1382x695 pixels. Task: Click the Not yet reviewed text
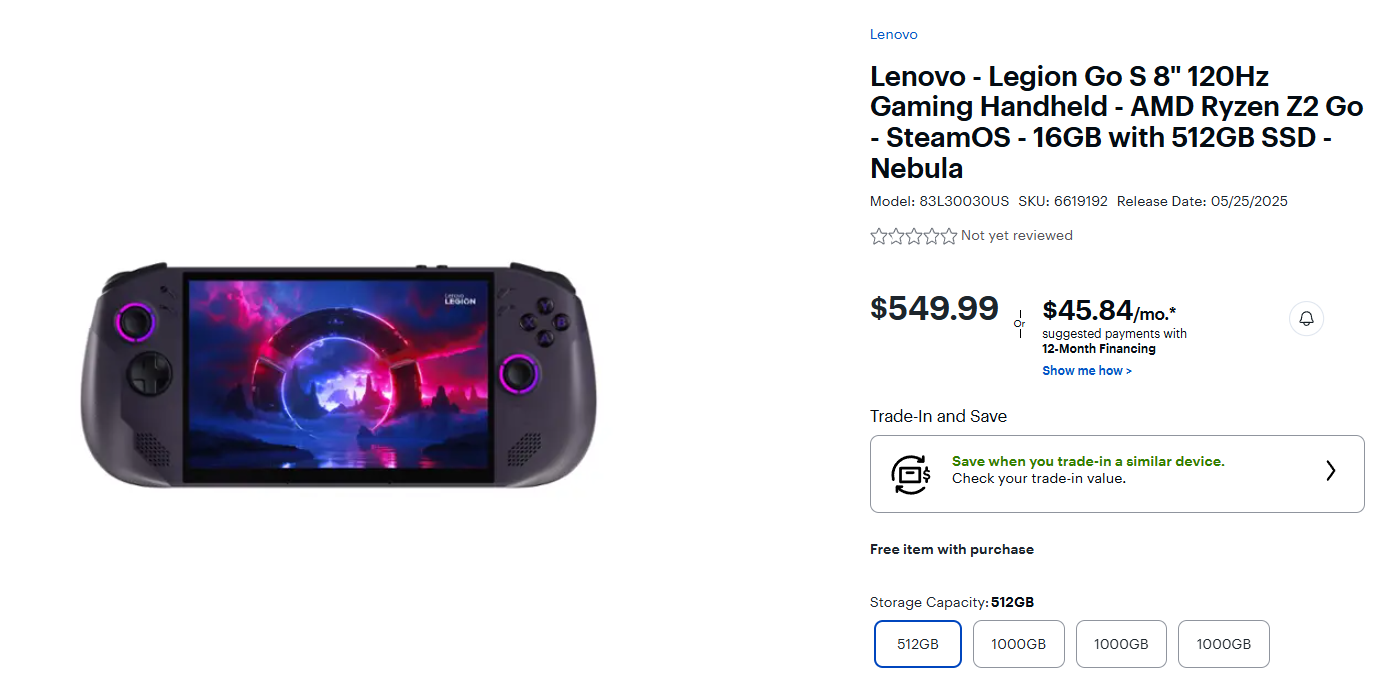pos(1016,235)
